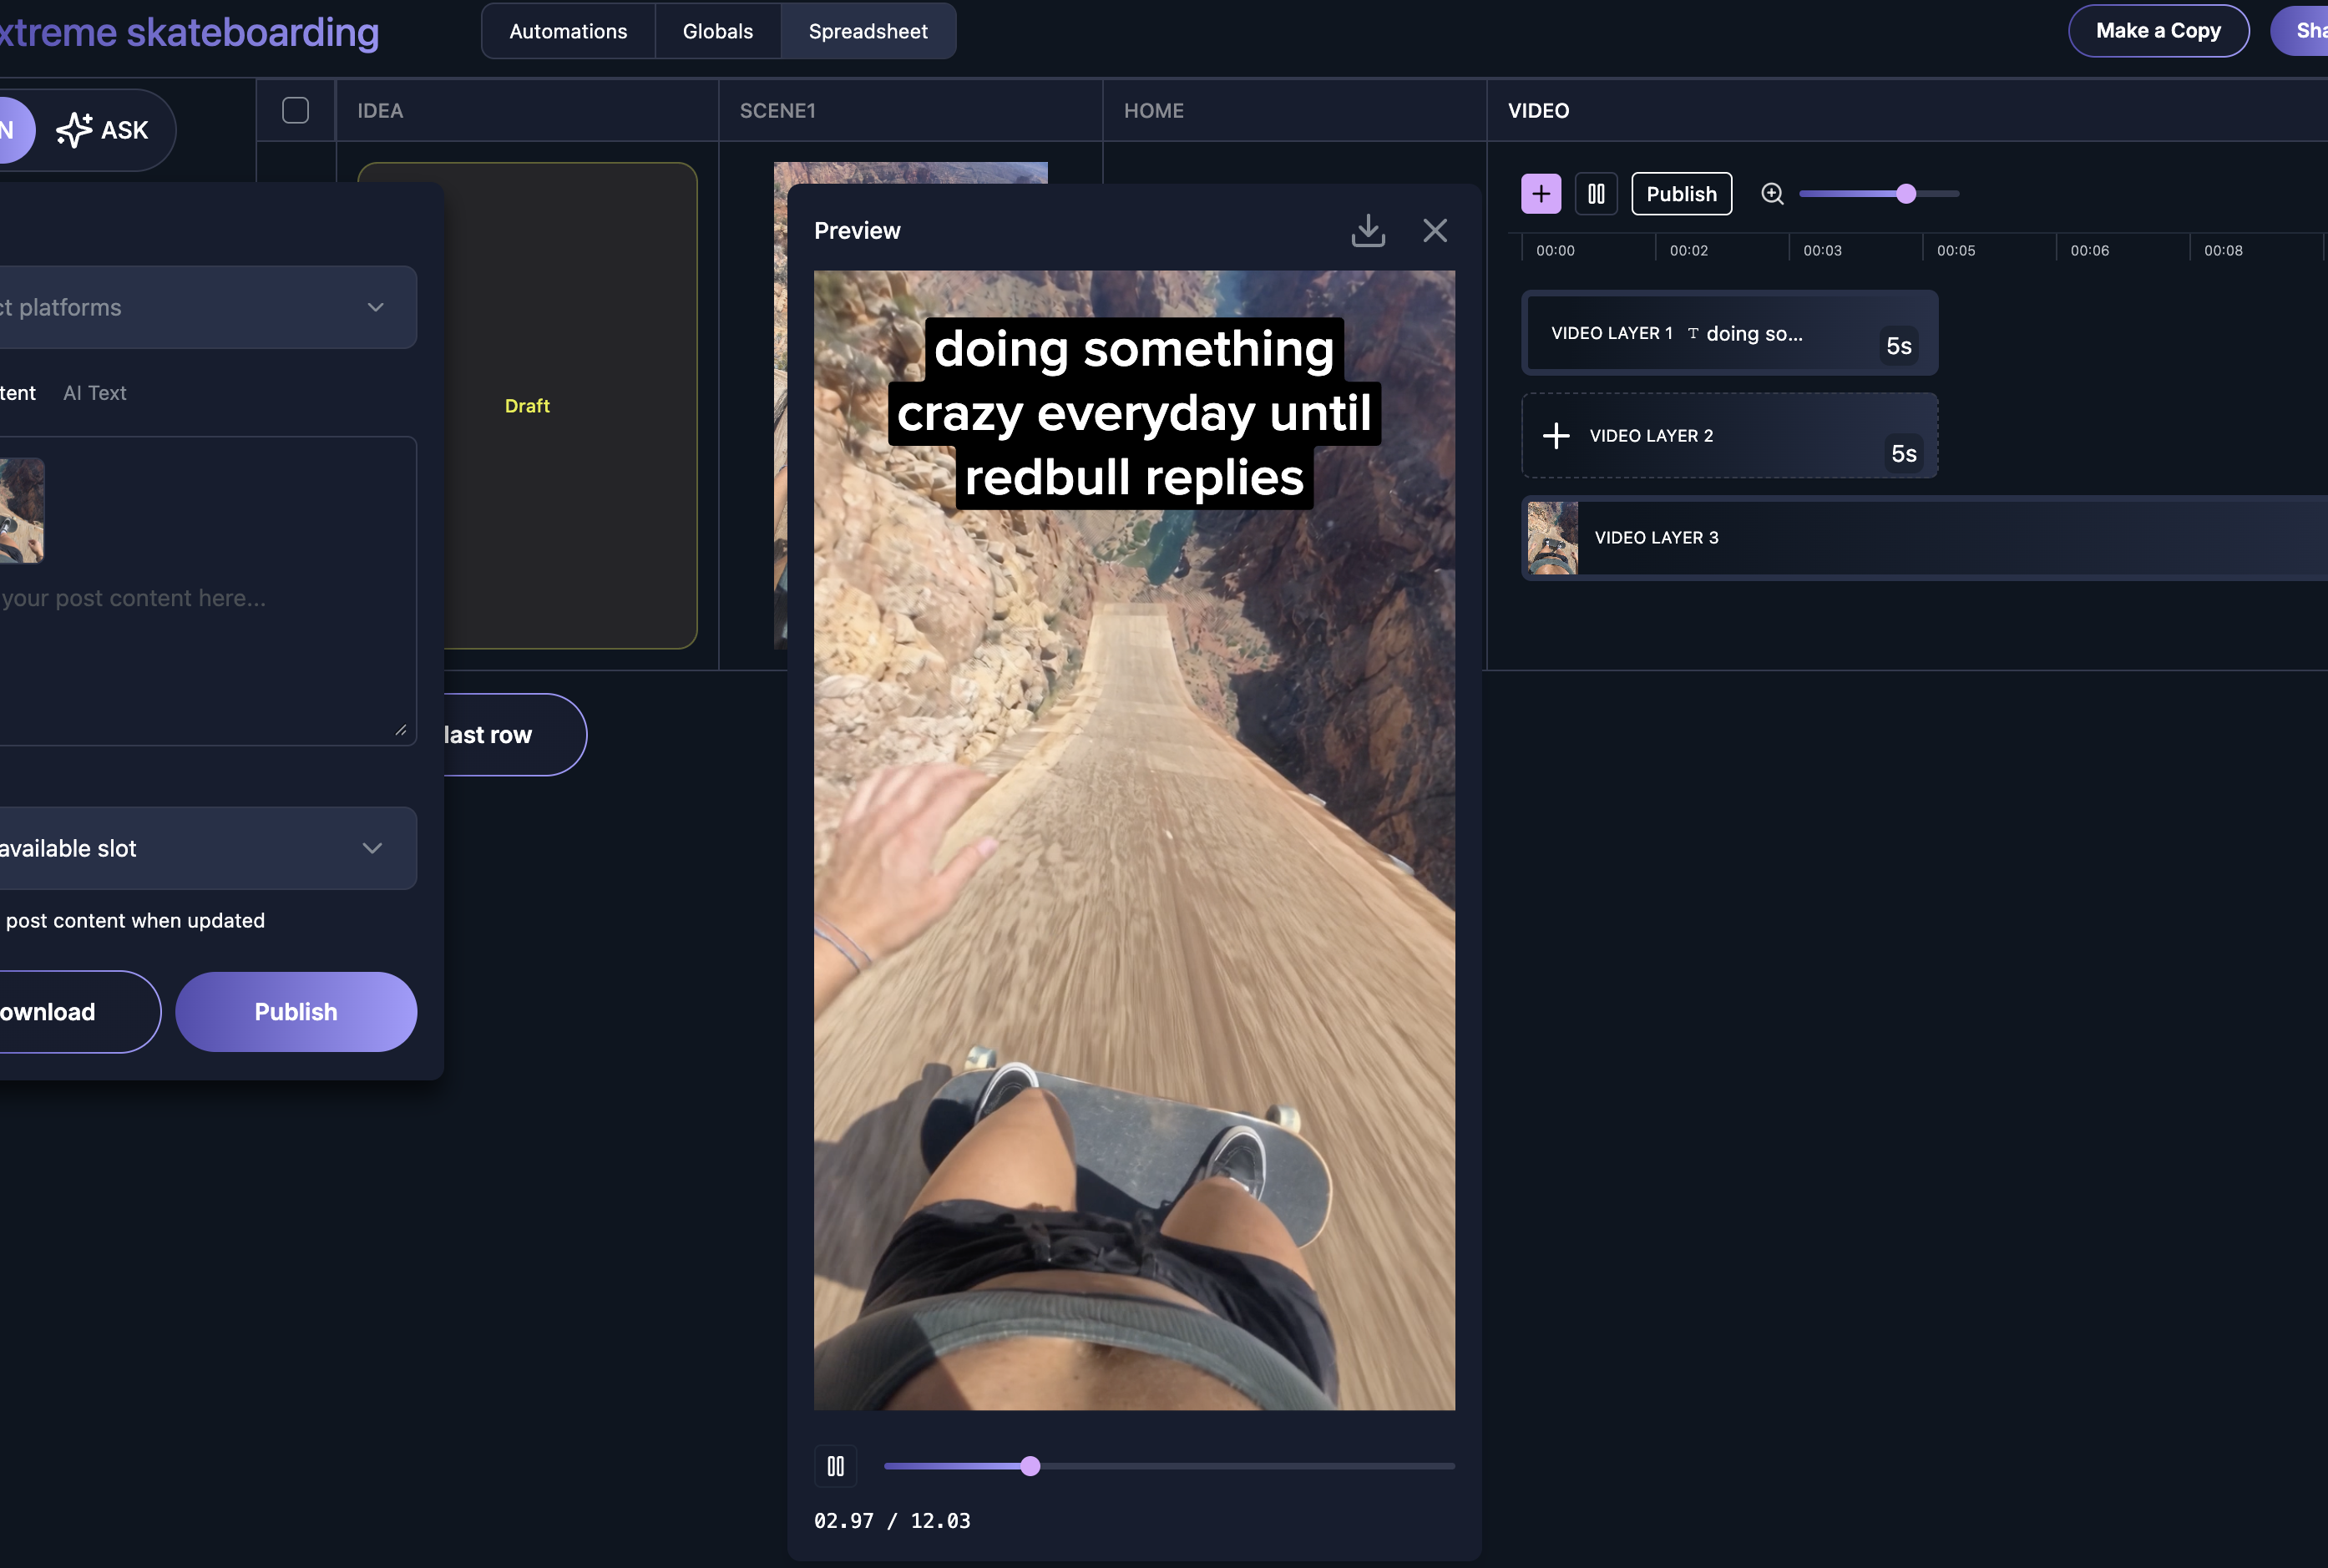This screenshot has width=2328, height=1568.
Task: Click the text-type T icon on Video Layer 1
Action: point(1693,333)
